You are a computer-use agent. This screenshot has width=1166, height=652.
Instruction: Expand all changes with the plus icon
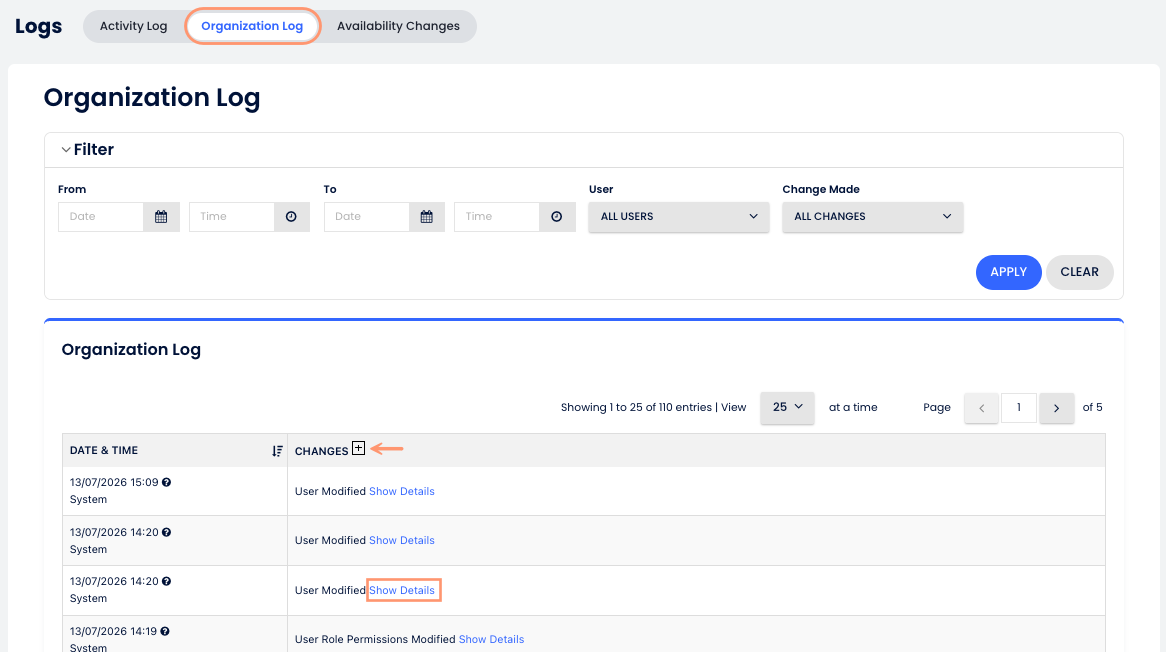pyautogui.click(x=358, y=448)
